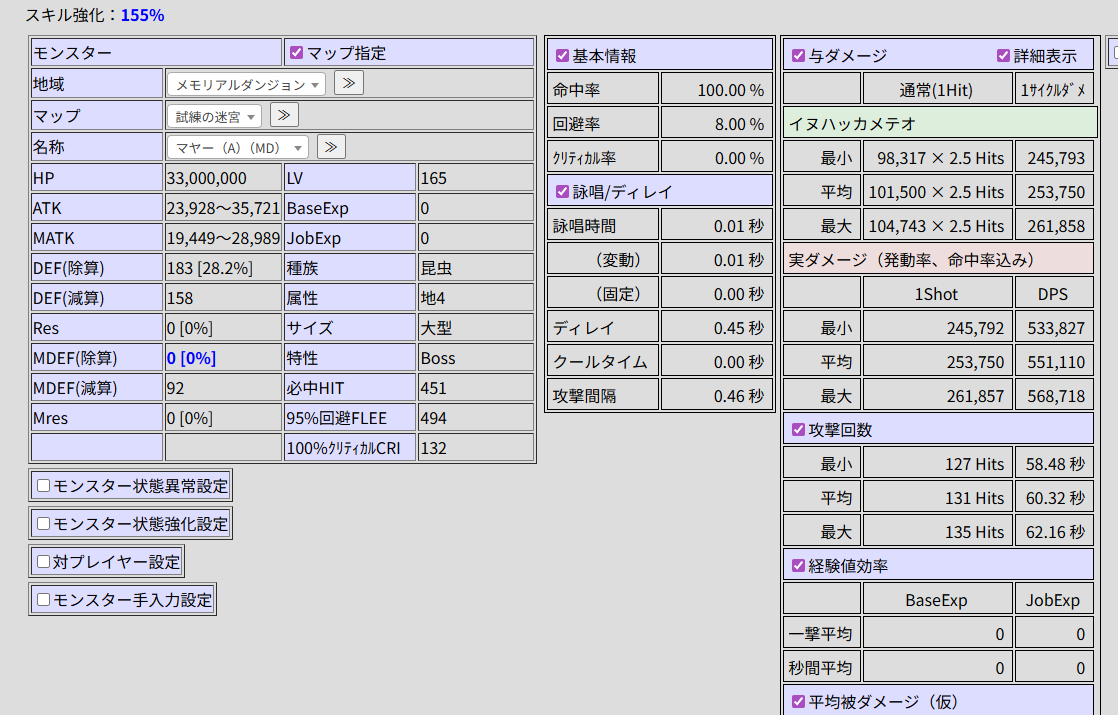This screenshot has width=1118, height=715.
Task: Hide the 経験値効率 section via checkbox
Action: tap(798, 566)
